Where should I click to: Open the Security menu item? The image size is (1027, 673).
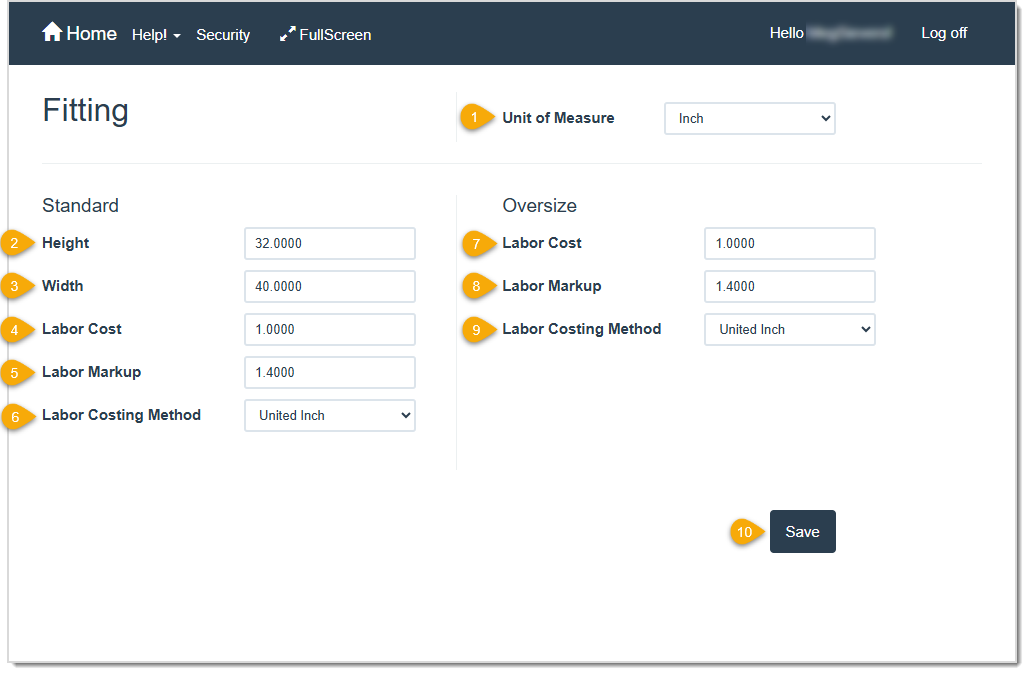click(x=223, y=34)
